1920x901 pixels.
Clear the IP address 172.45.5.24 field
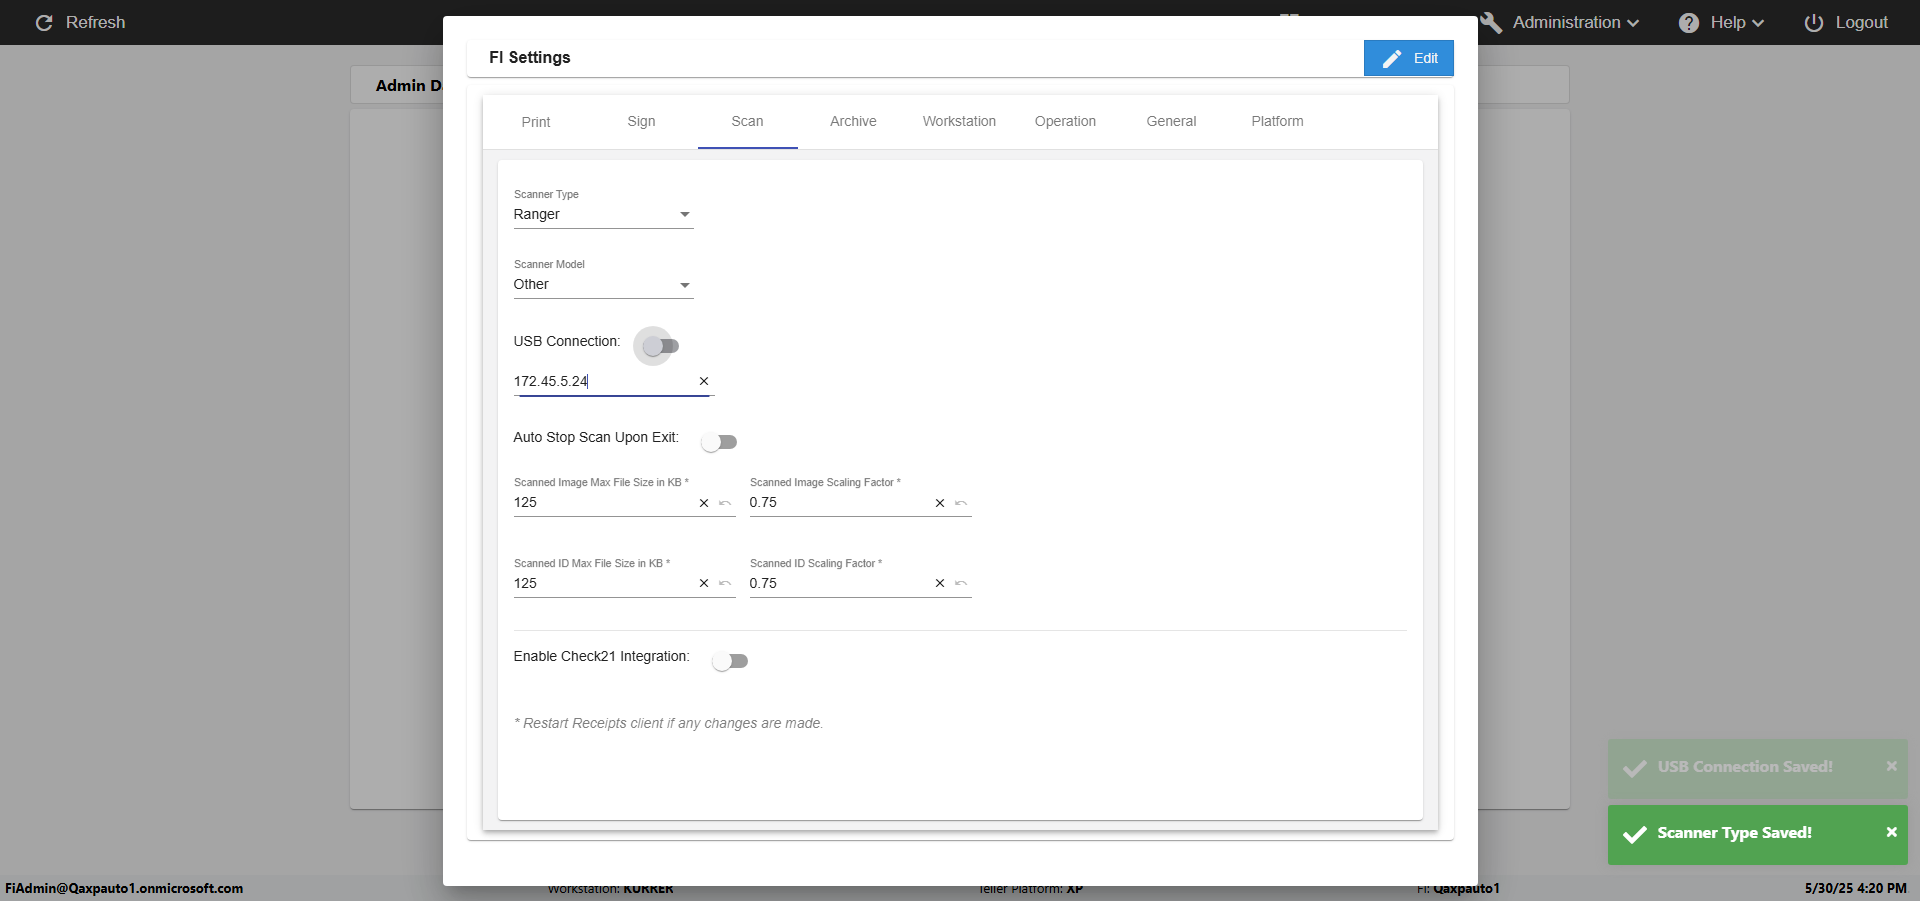coord(704,381)
